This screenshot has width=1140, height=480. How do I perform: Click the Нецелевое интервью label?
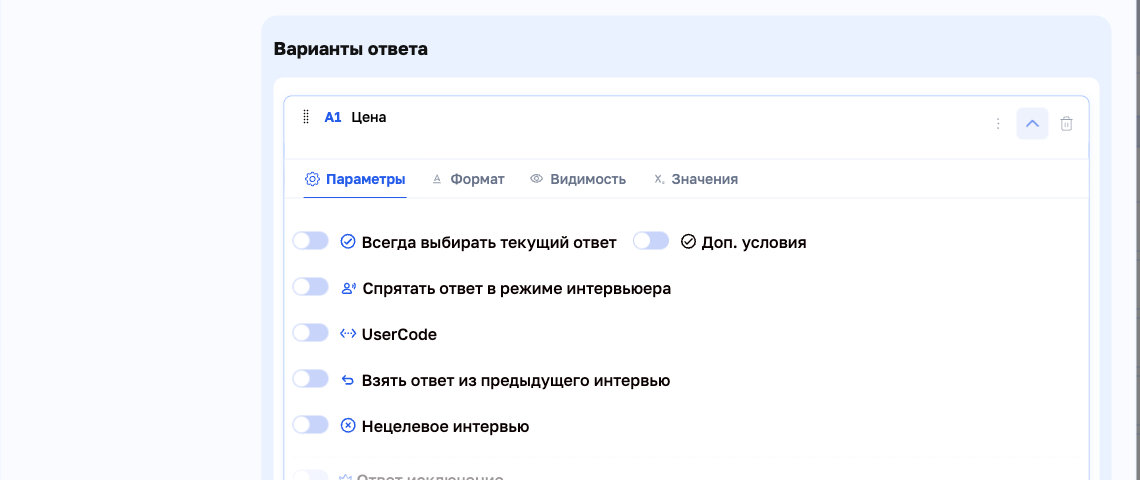(x=445, y=426)
